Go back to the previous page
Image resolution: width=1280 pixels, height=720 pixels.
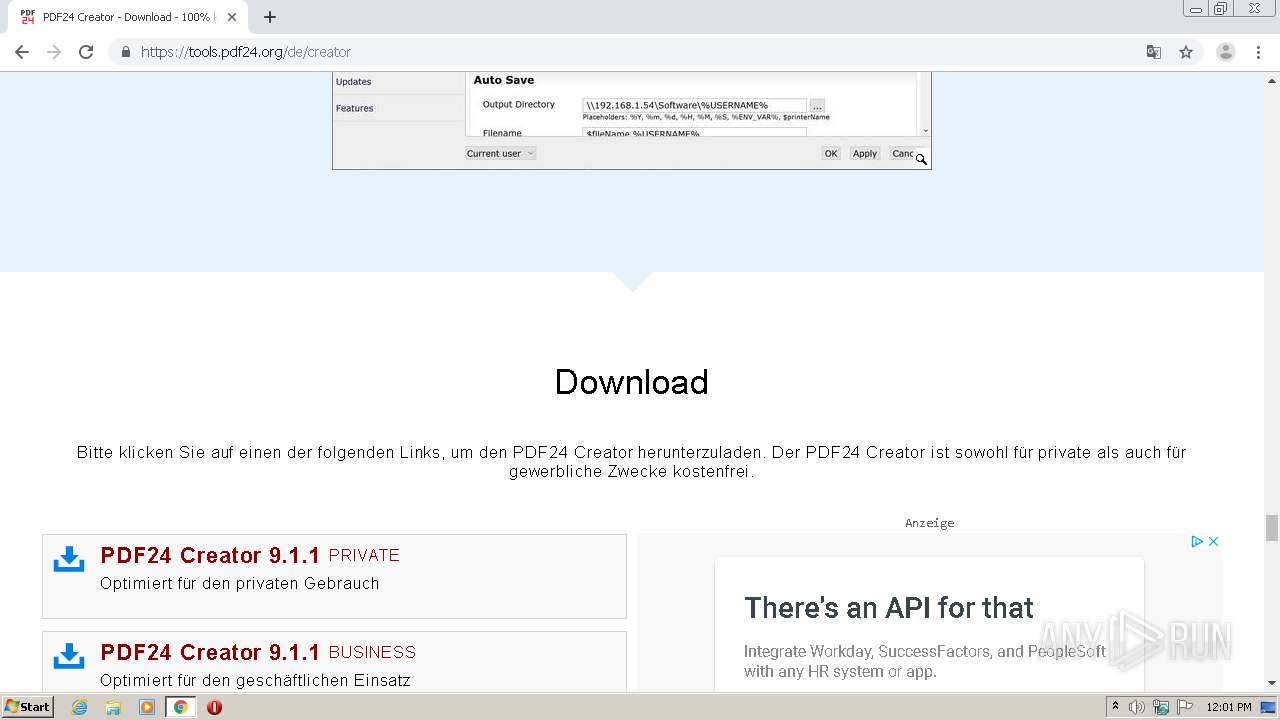(x=22, y=52)
